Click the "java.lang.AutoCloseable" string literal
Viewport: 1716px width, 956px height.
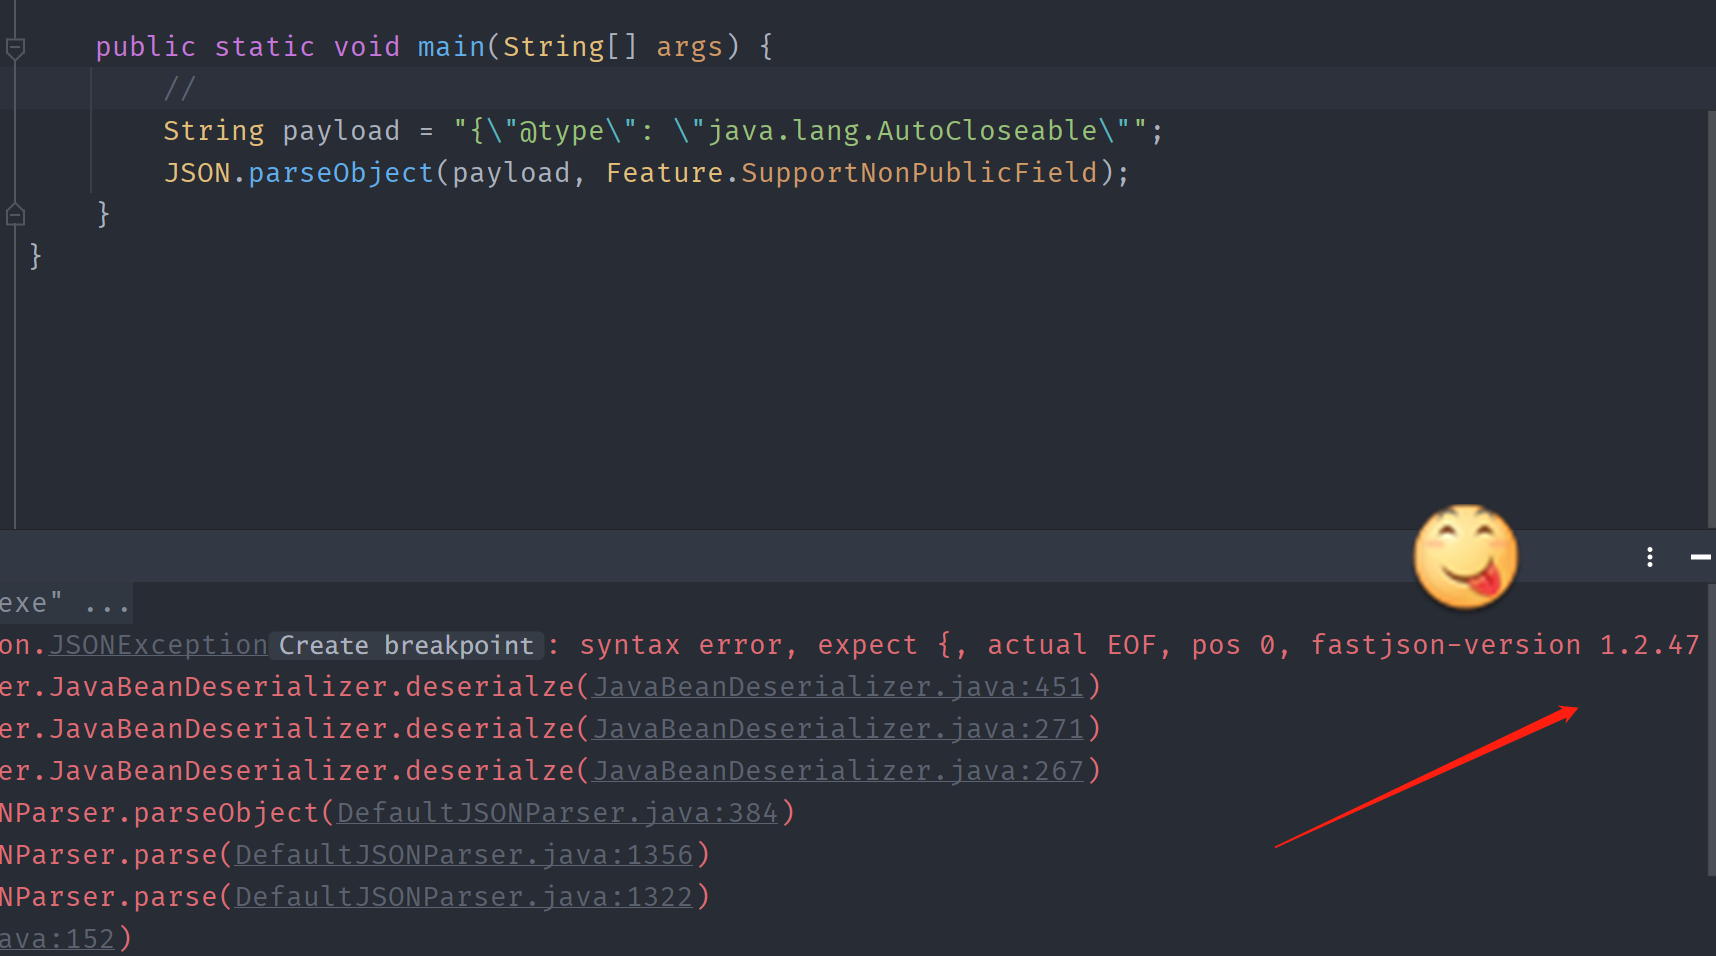[903, 131]
